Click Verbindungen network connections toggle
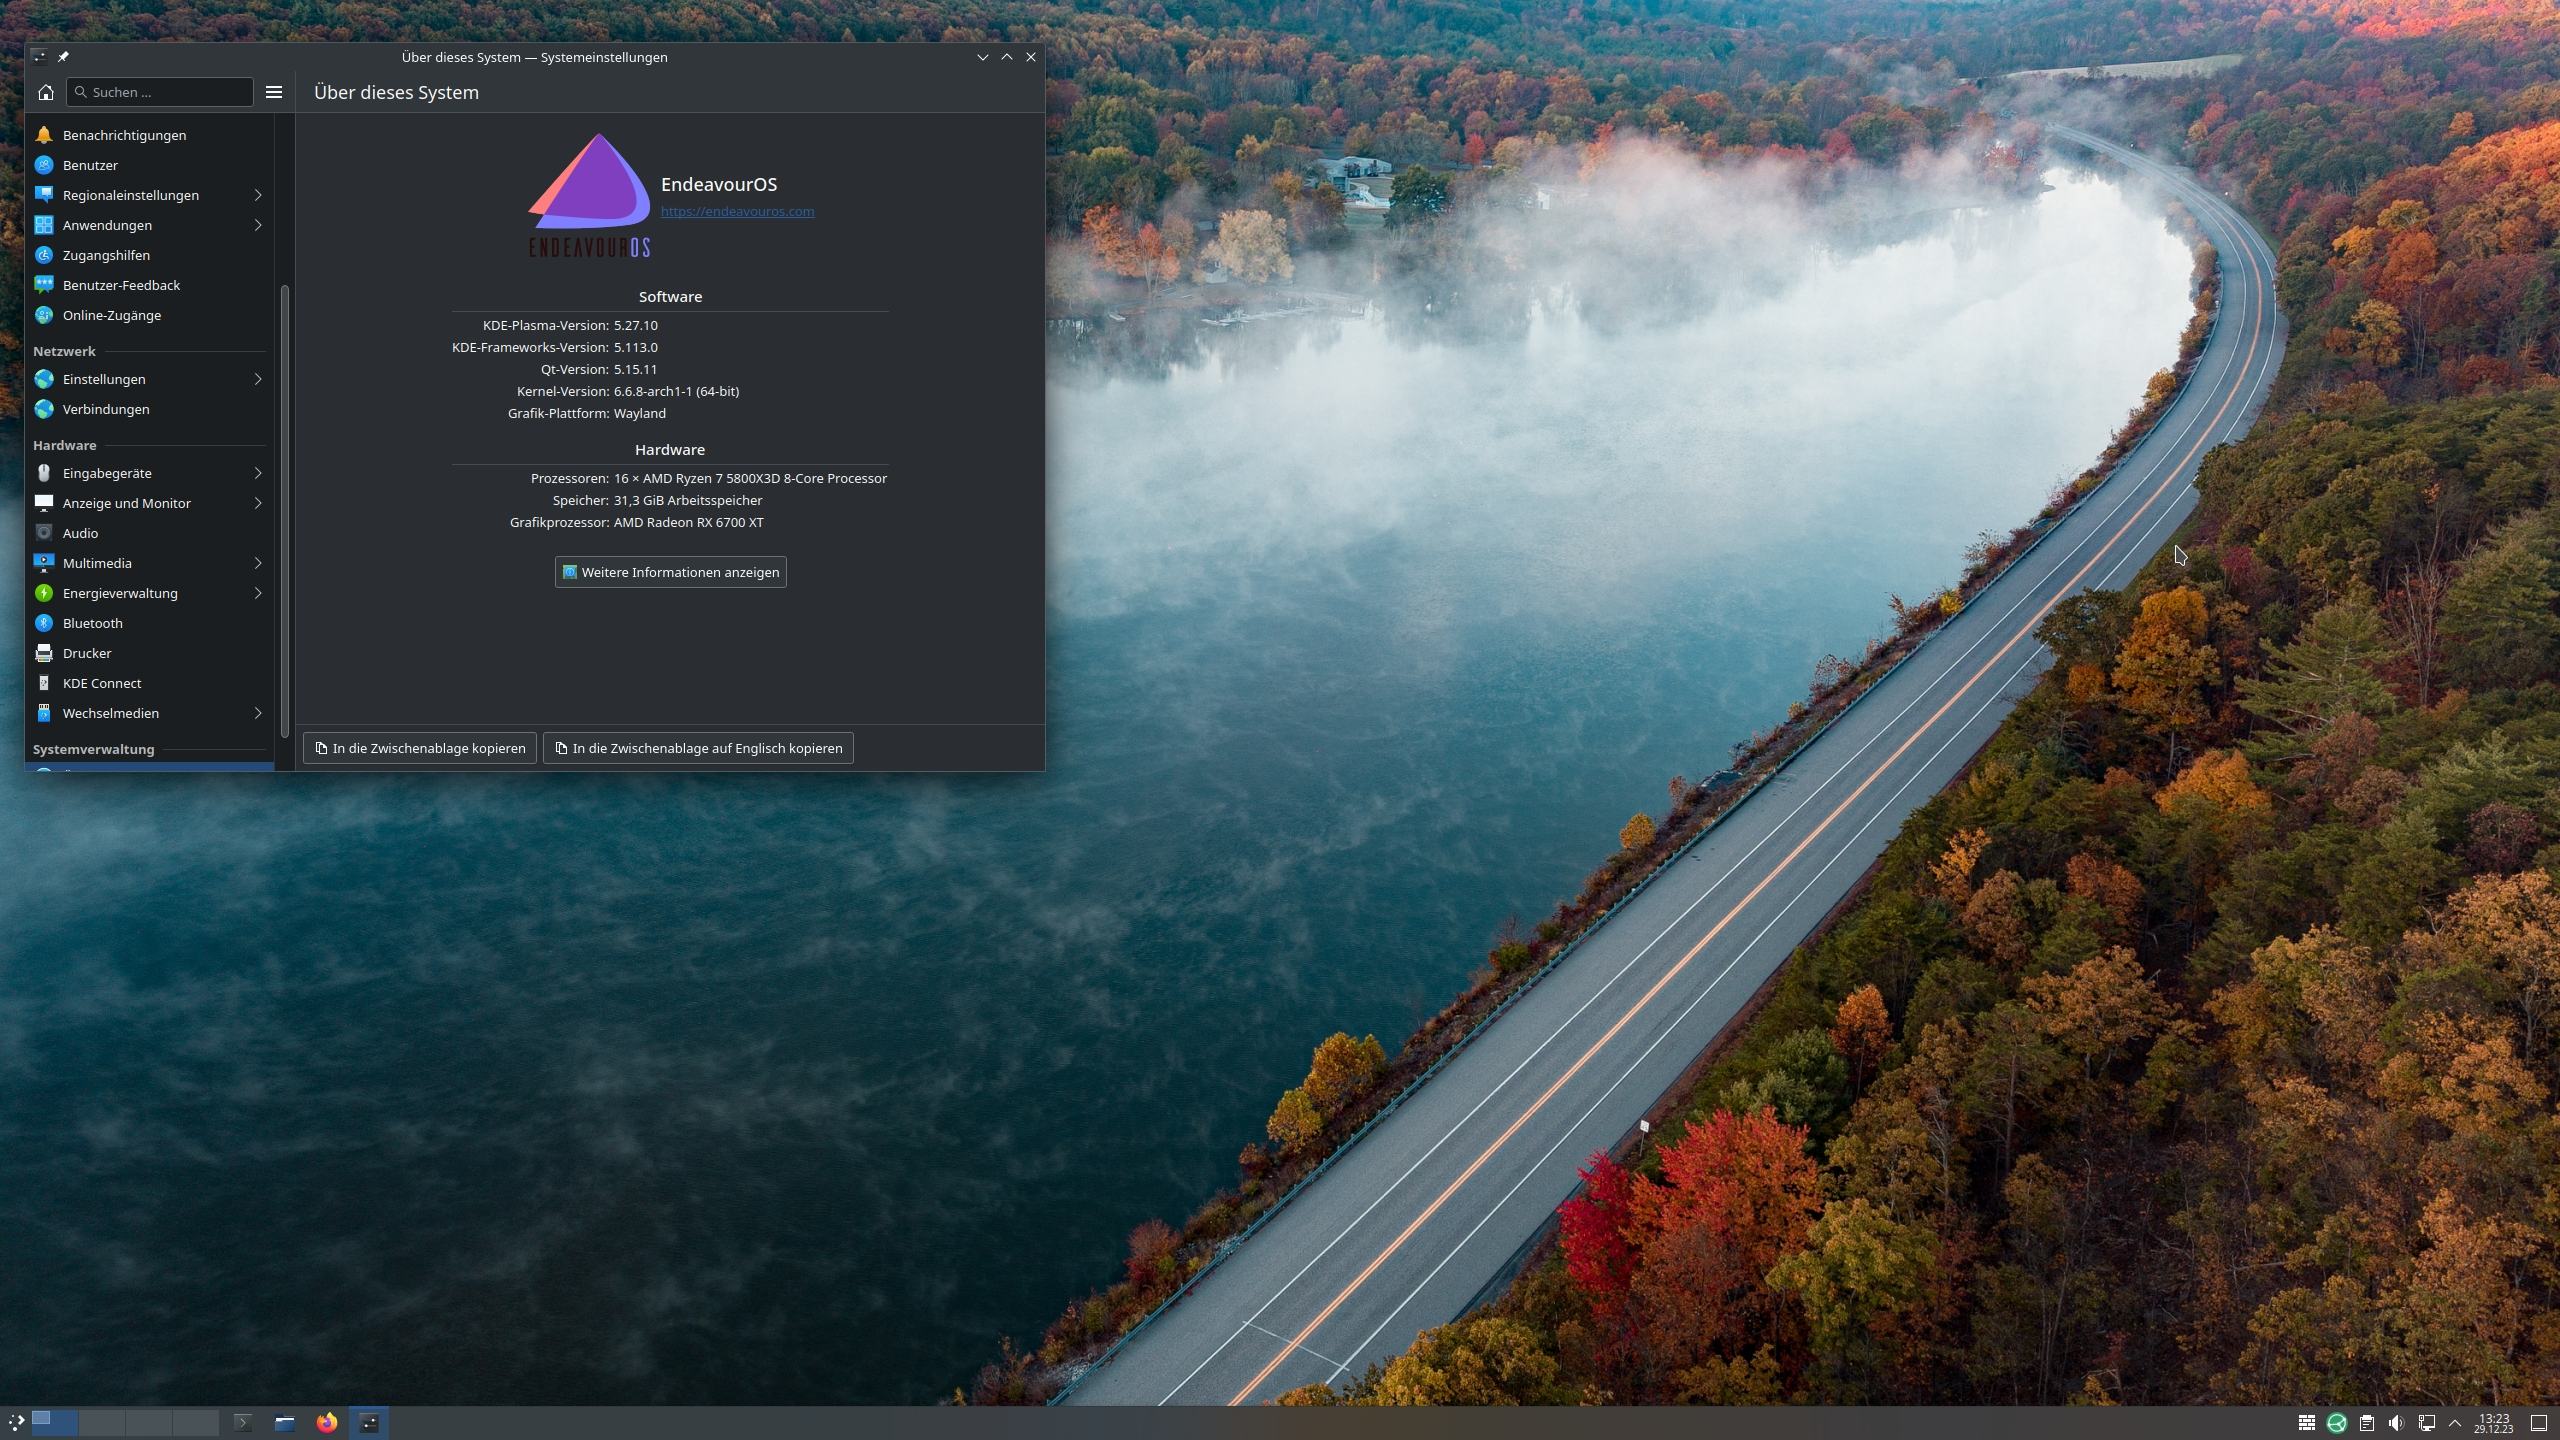 105,408
